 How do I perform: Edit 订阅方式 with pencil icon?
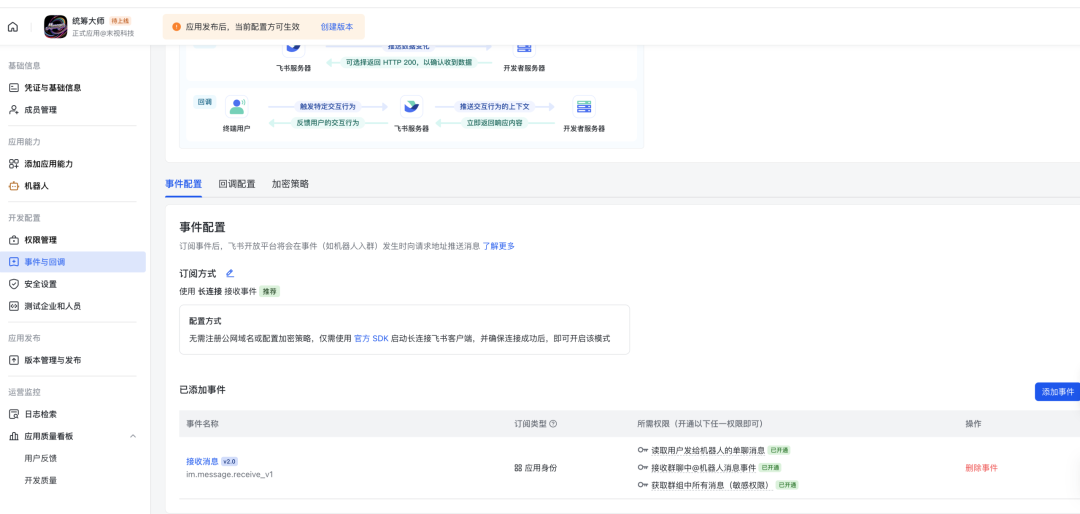click(230, 274)
